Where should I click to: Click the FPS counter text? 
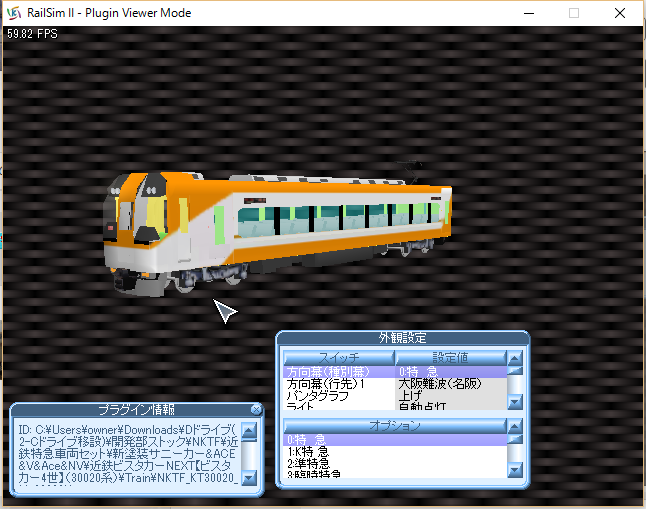click(x=32, y=34)
